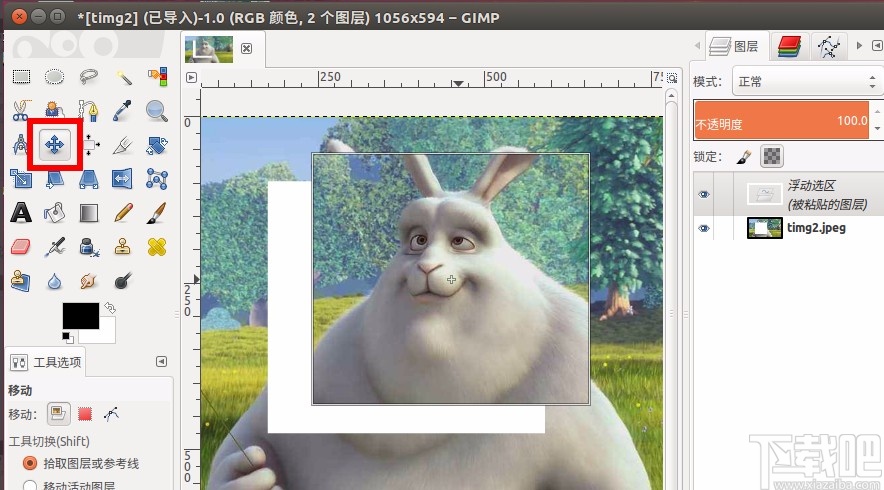Toggle lock pixels brush icon
This screenshot has width=884, height=490.
744,157
